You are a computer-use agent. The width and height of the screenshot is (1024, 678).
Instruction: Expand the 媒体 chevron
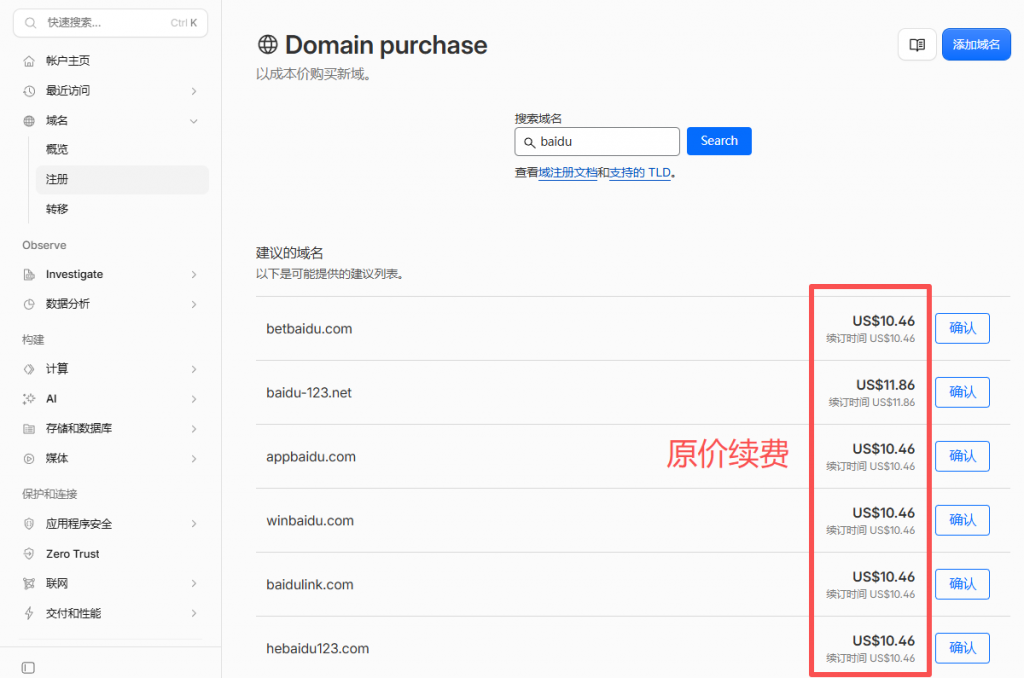point(194,459)
